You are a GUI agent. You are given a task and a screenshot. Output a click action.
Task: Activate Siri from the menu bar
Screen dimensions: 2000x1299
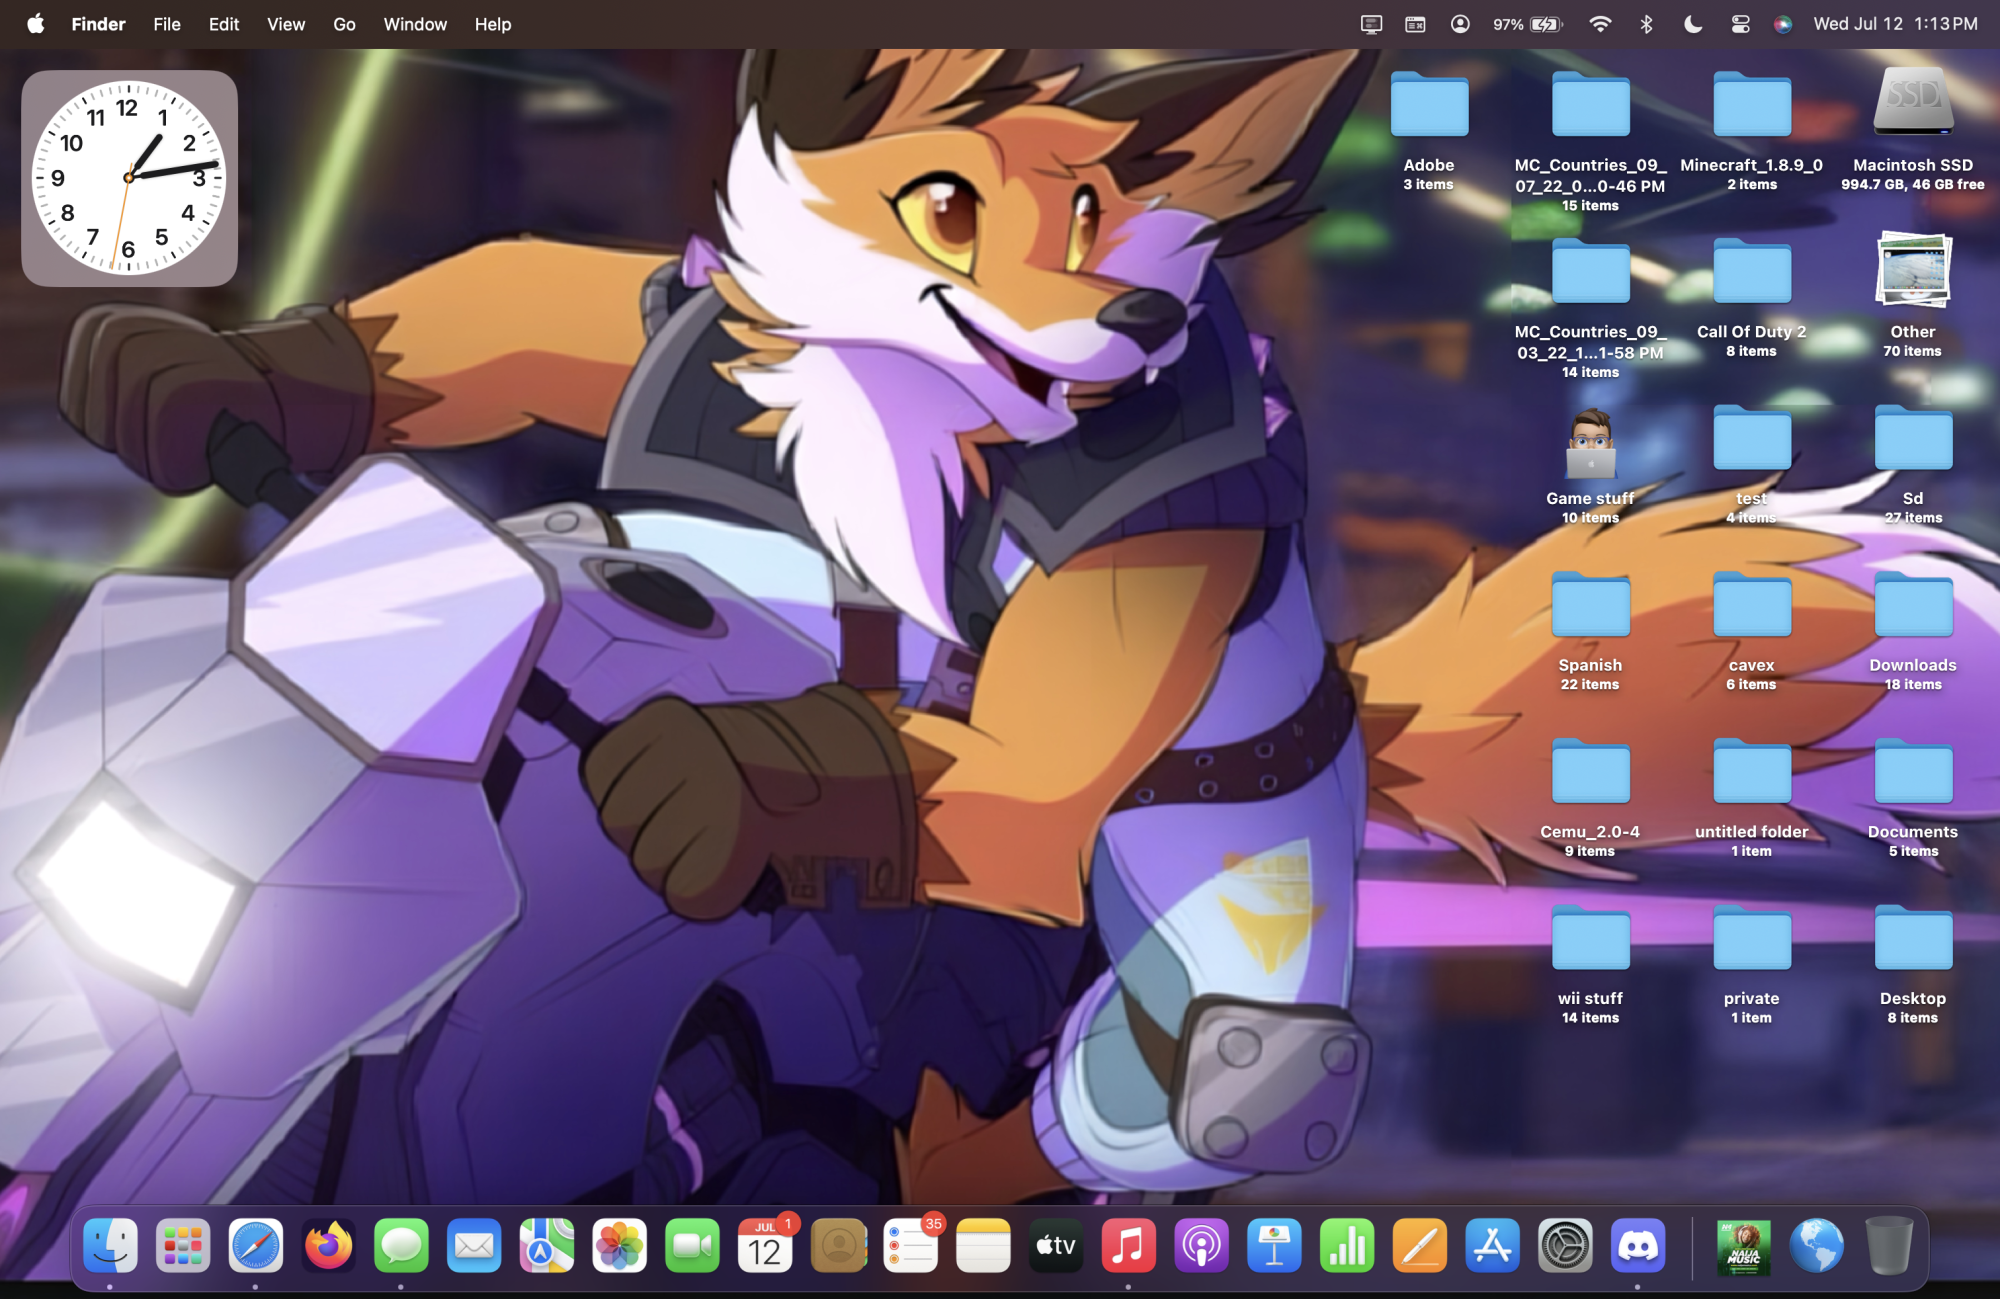pos(1783,24)
